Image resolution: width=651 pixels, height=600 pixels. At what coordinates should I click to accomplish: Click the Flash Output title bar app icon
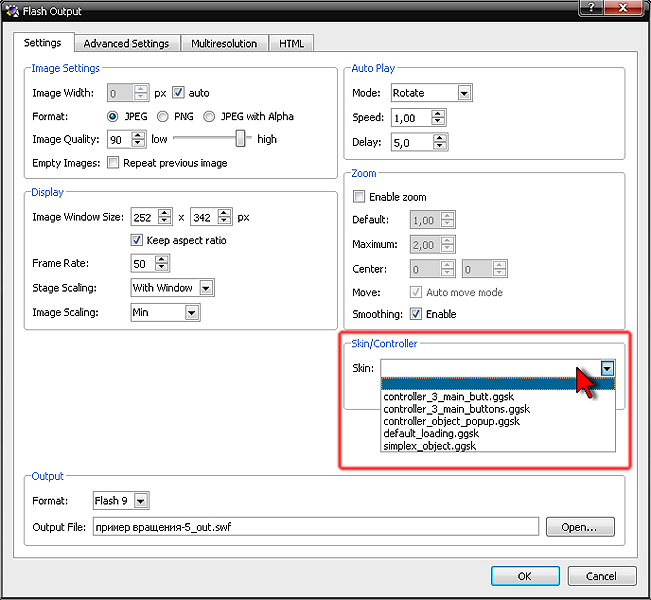pos(12,11)
